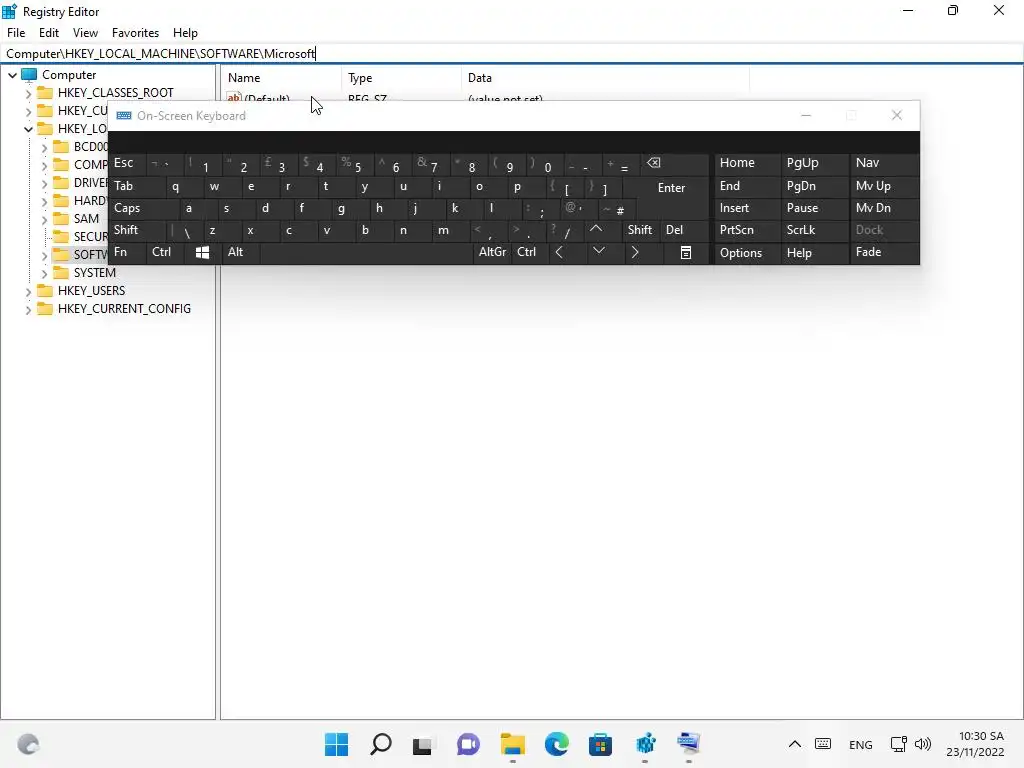Open the network tray icon
Screen dimensions: 1024x768
[x=899, y=744]
